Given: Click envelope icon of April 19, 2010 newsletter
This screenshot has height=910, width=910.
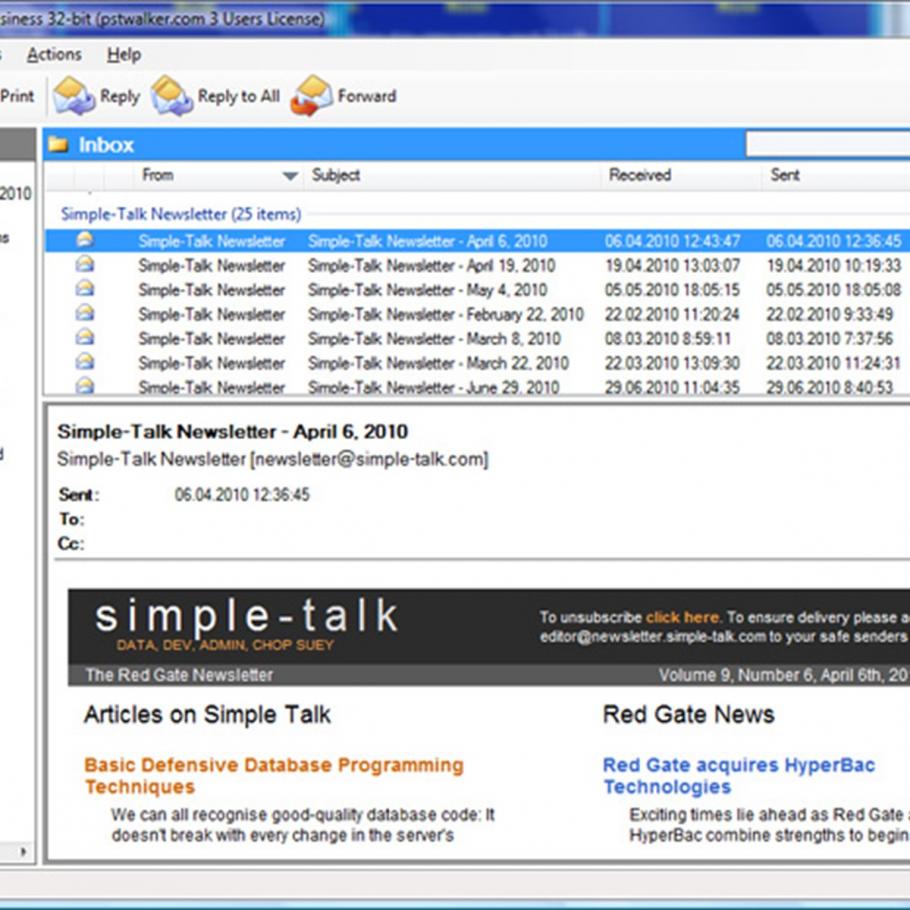Looking at the screenshot, I should 85,264.
